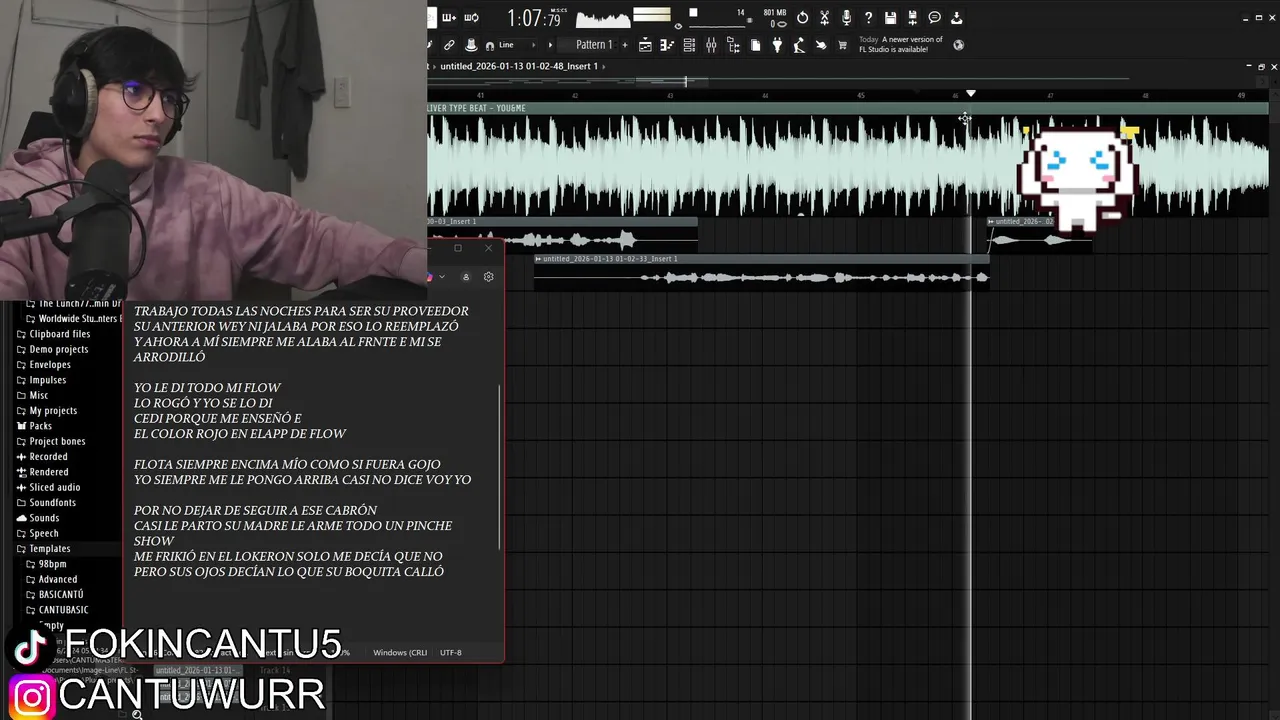Select the Impulses folder
Screen dimensions: 1280x720
tap(41, 380)
